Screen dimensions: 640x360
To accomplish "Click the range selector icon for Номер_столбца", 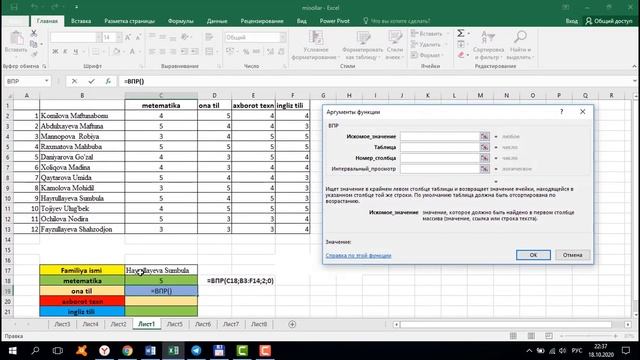I will pyautogui.click(x=484, y=158).
